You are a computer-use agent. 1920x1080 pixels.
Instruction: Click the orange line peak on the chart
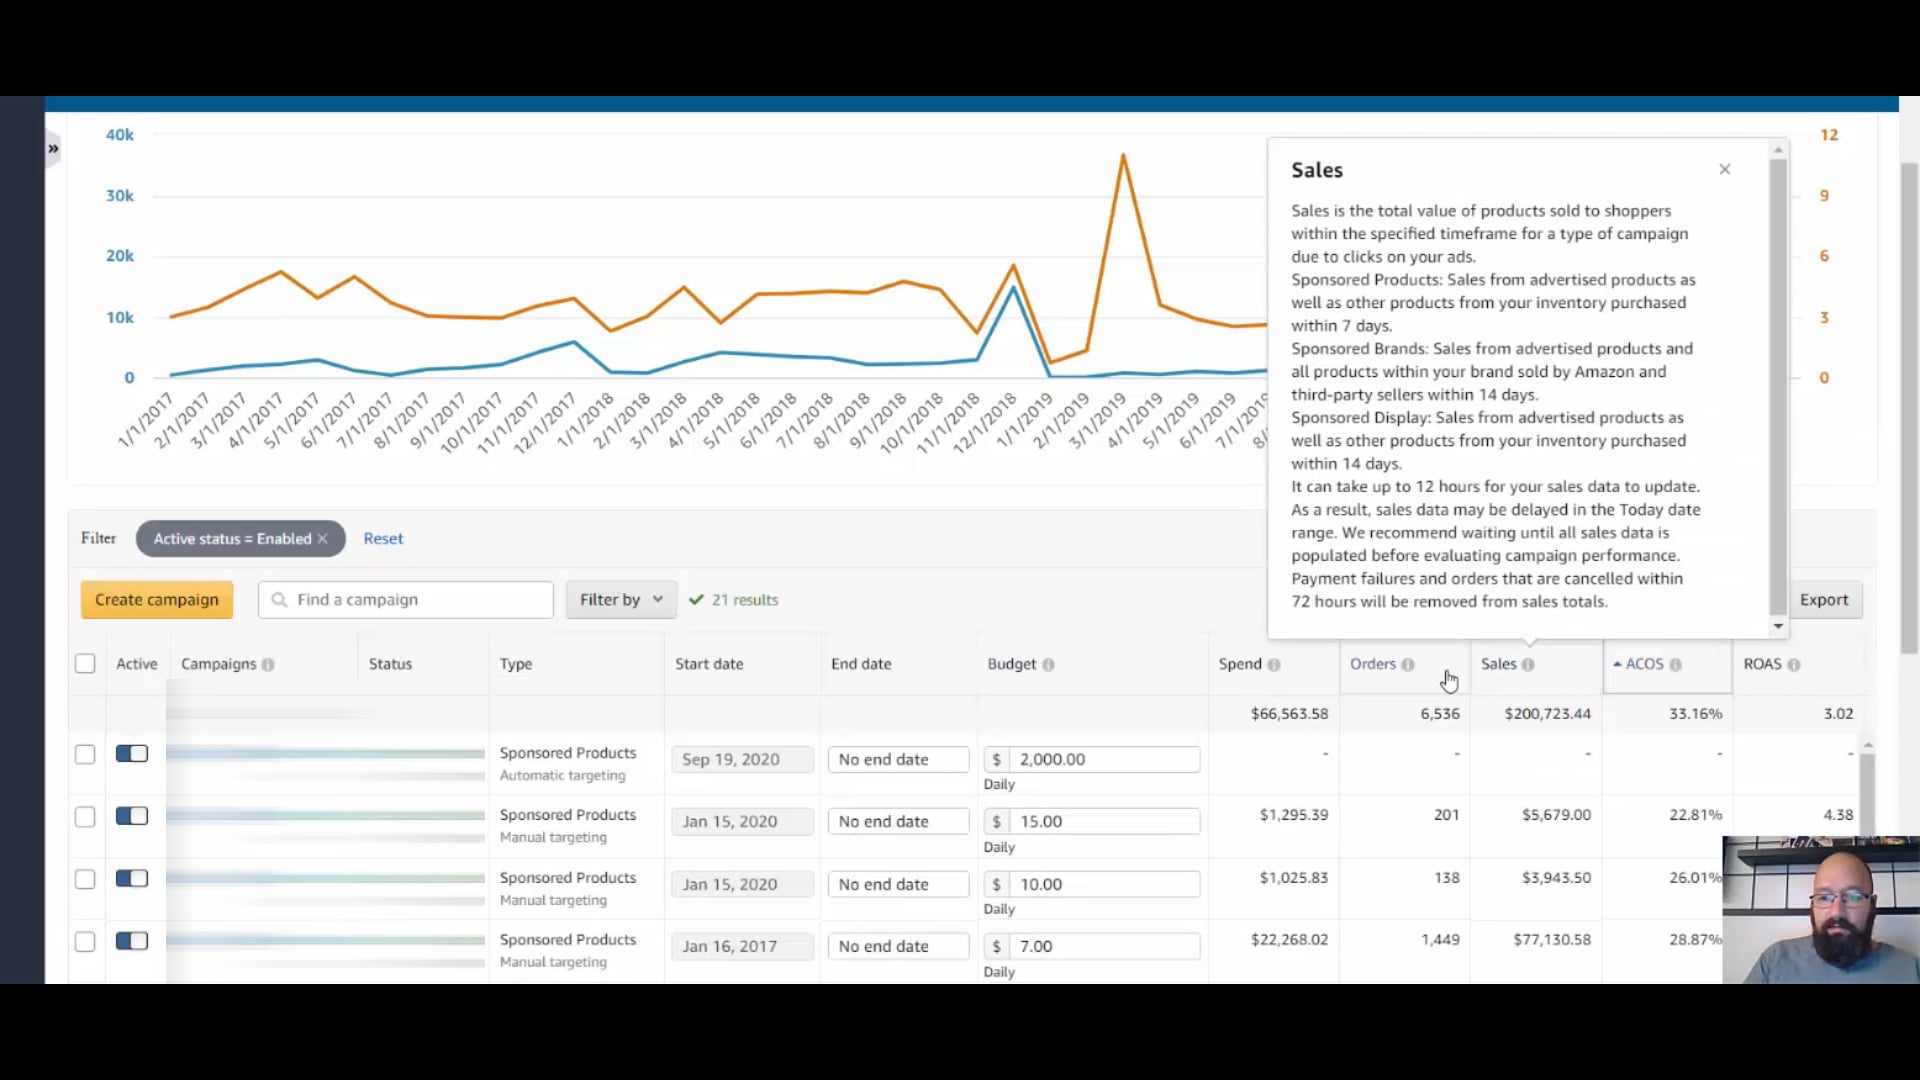click(1123, 155)
